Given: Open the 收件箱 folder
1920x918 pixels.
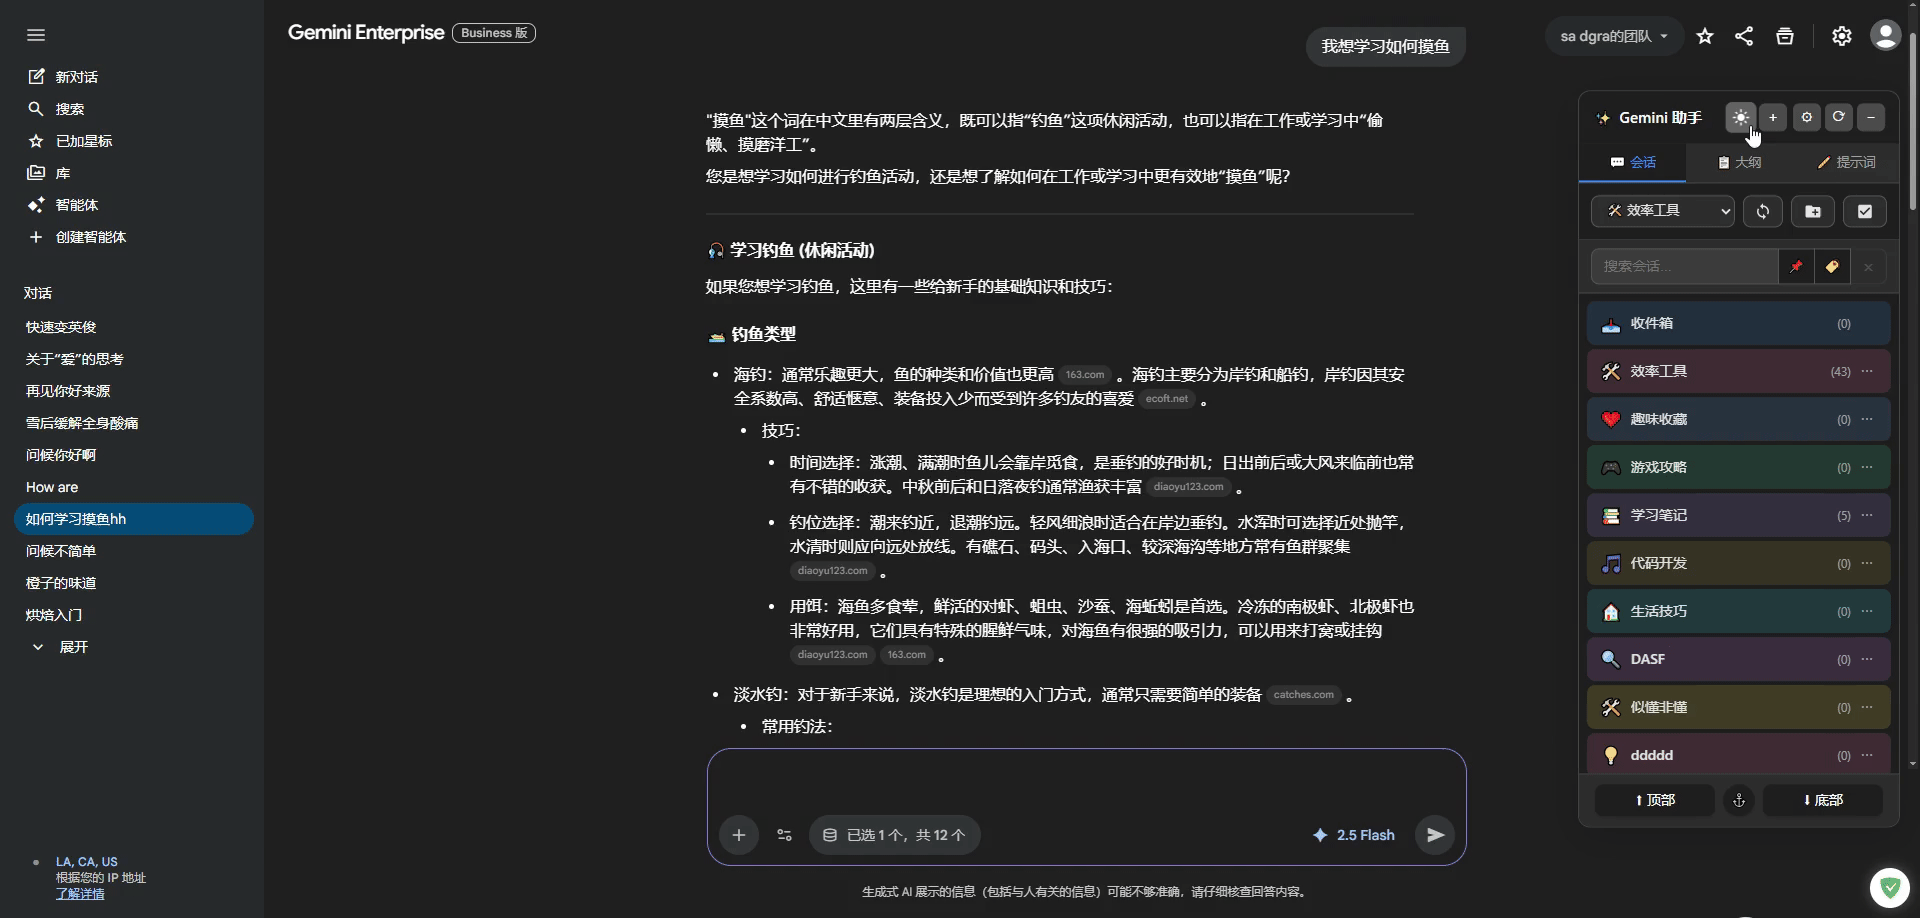Looking at the screenshot, I should point(1738,323).
